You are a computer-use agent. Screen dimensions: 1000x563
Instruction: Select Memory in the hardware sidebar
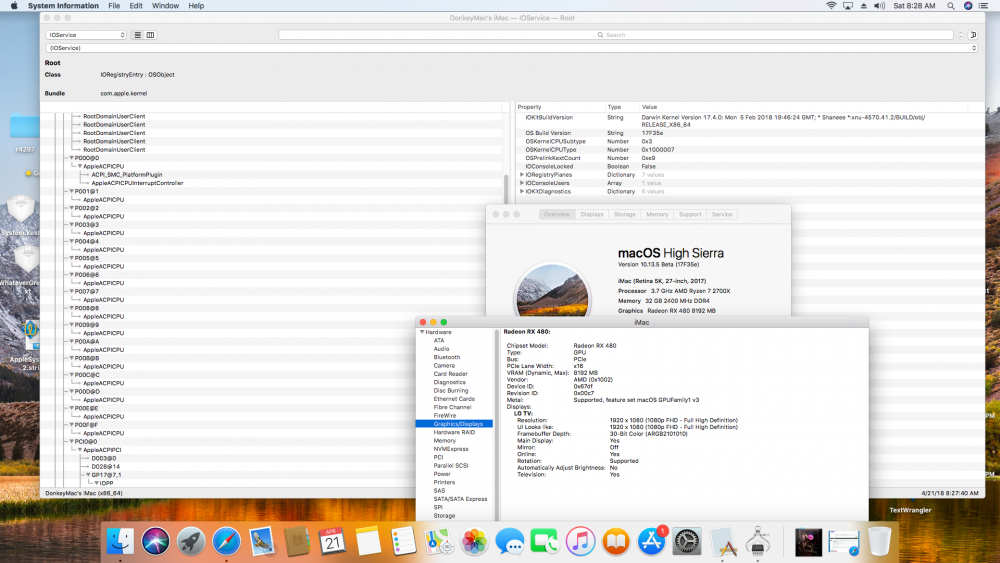pos(445,441)
